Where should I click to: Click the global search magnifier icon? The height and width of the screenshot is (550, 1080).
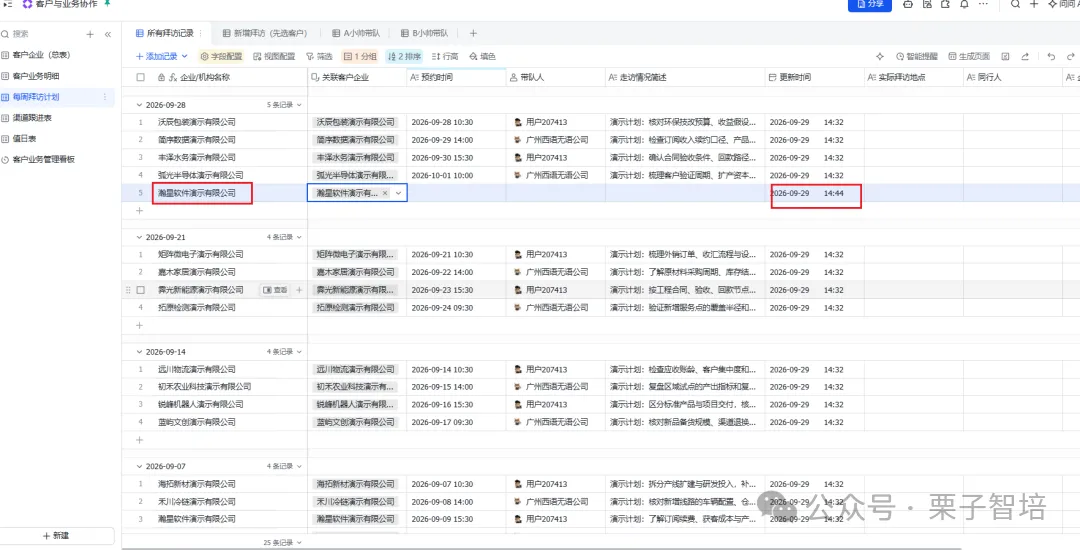tap(1015, 4)
